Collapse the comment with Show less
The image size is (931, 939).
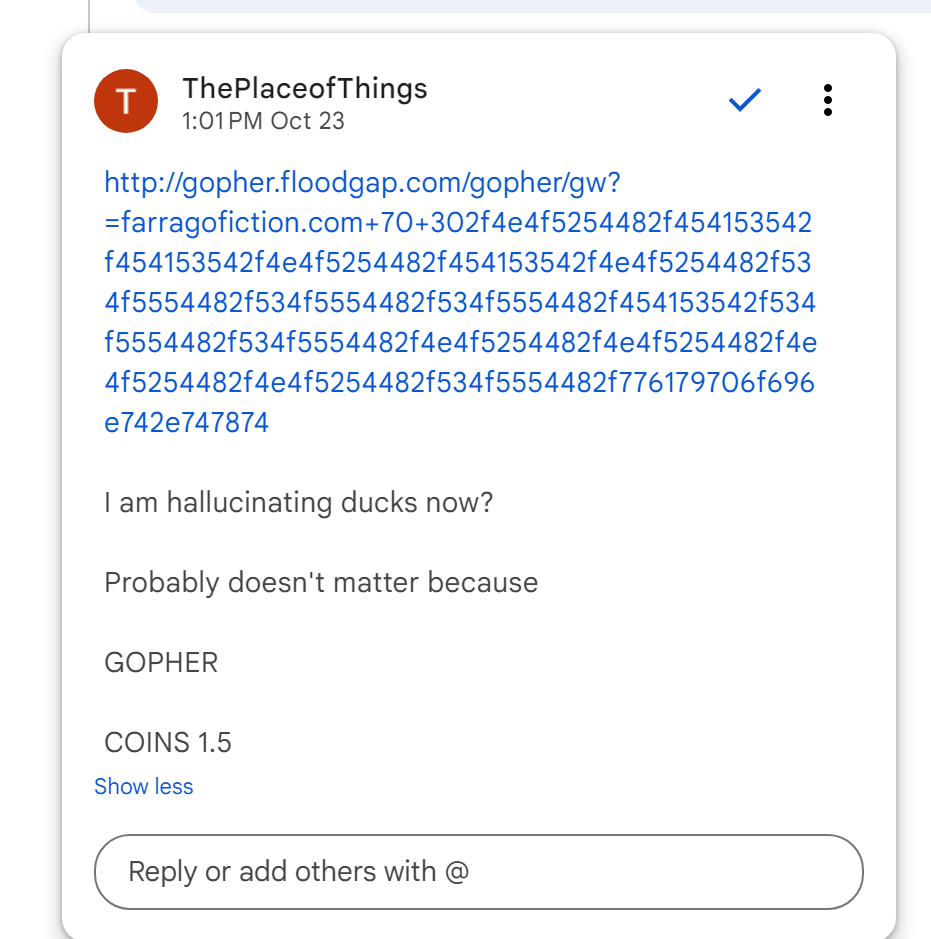143,787
